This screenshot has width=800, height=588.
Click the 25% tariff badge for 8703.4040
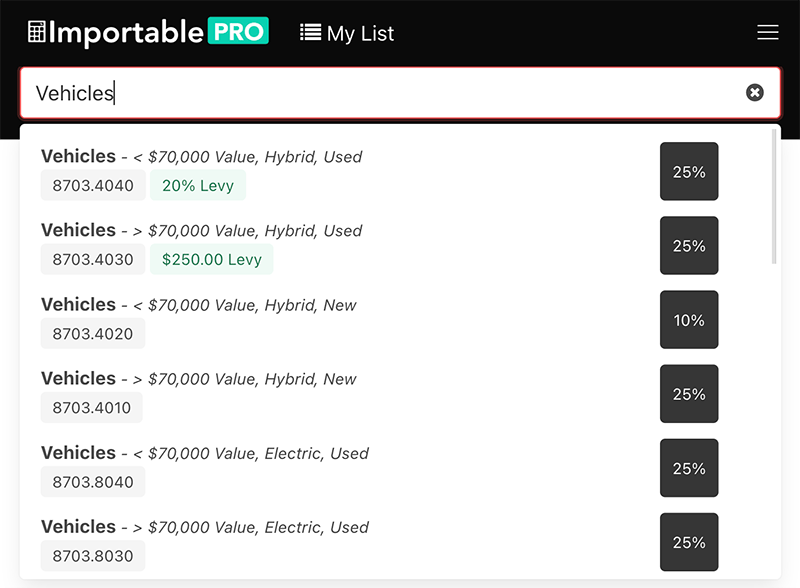689,171
